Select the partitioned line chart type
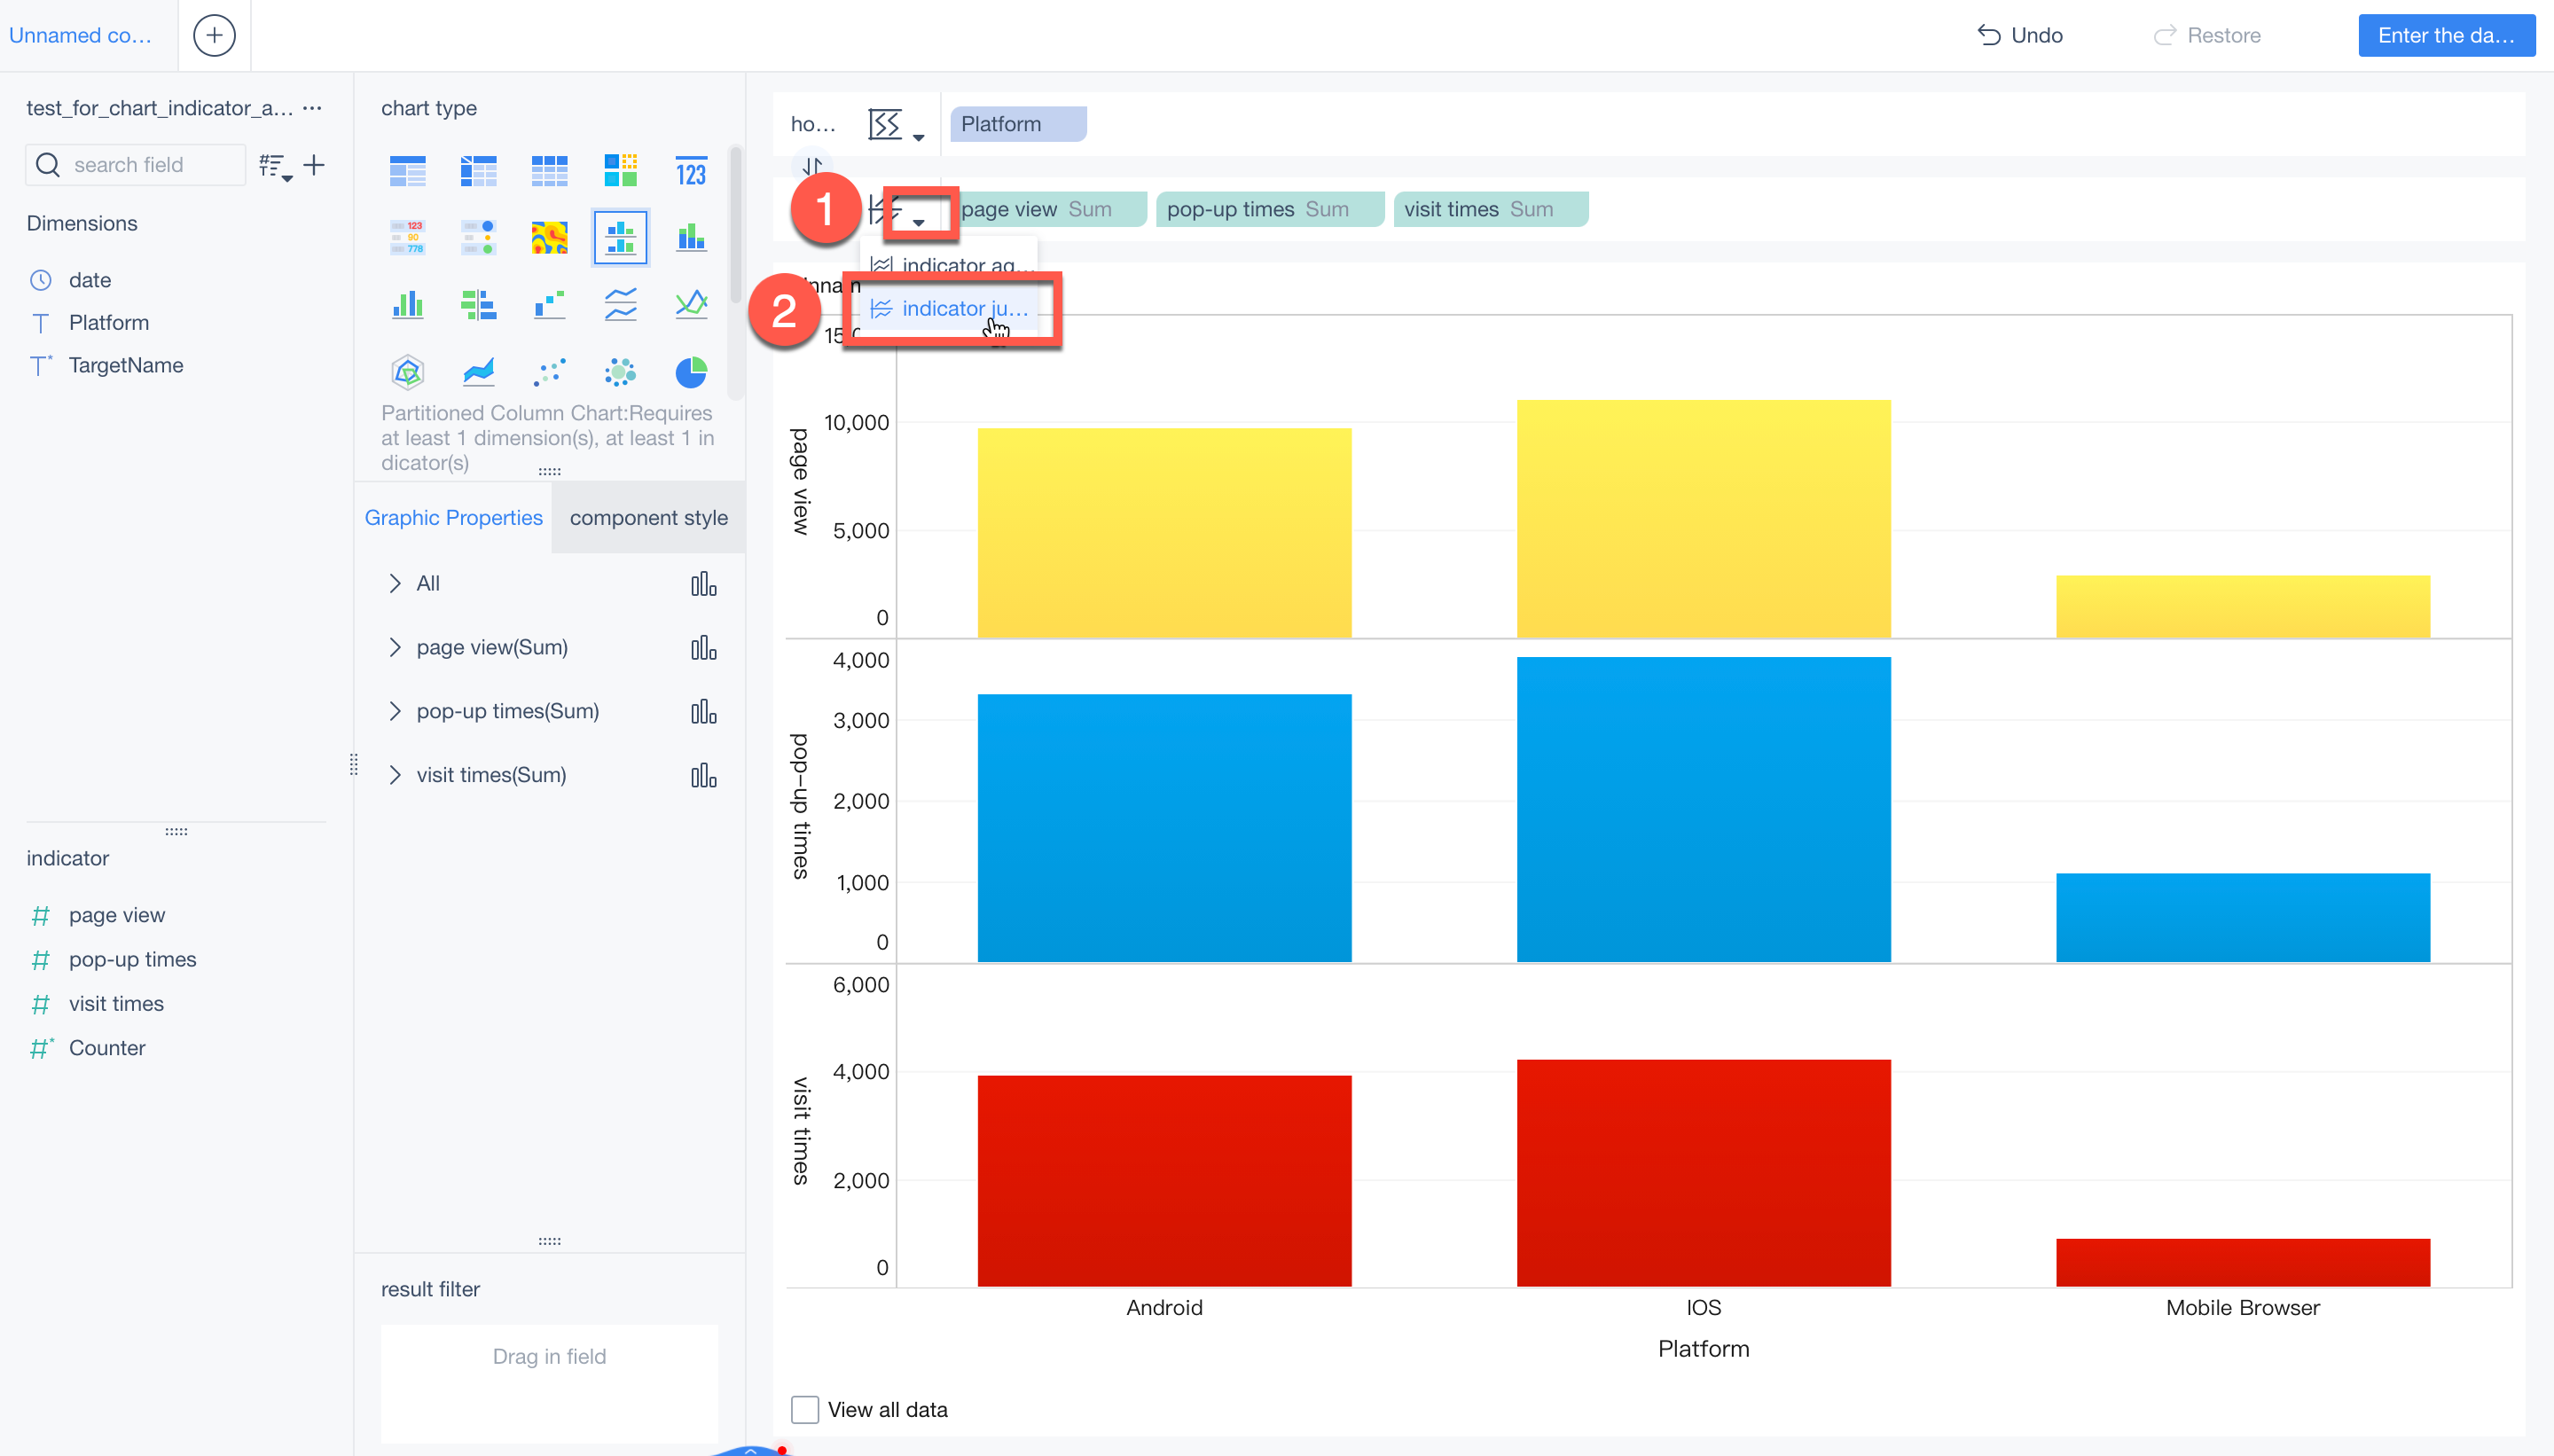 [x=620, y=304]
